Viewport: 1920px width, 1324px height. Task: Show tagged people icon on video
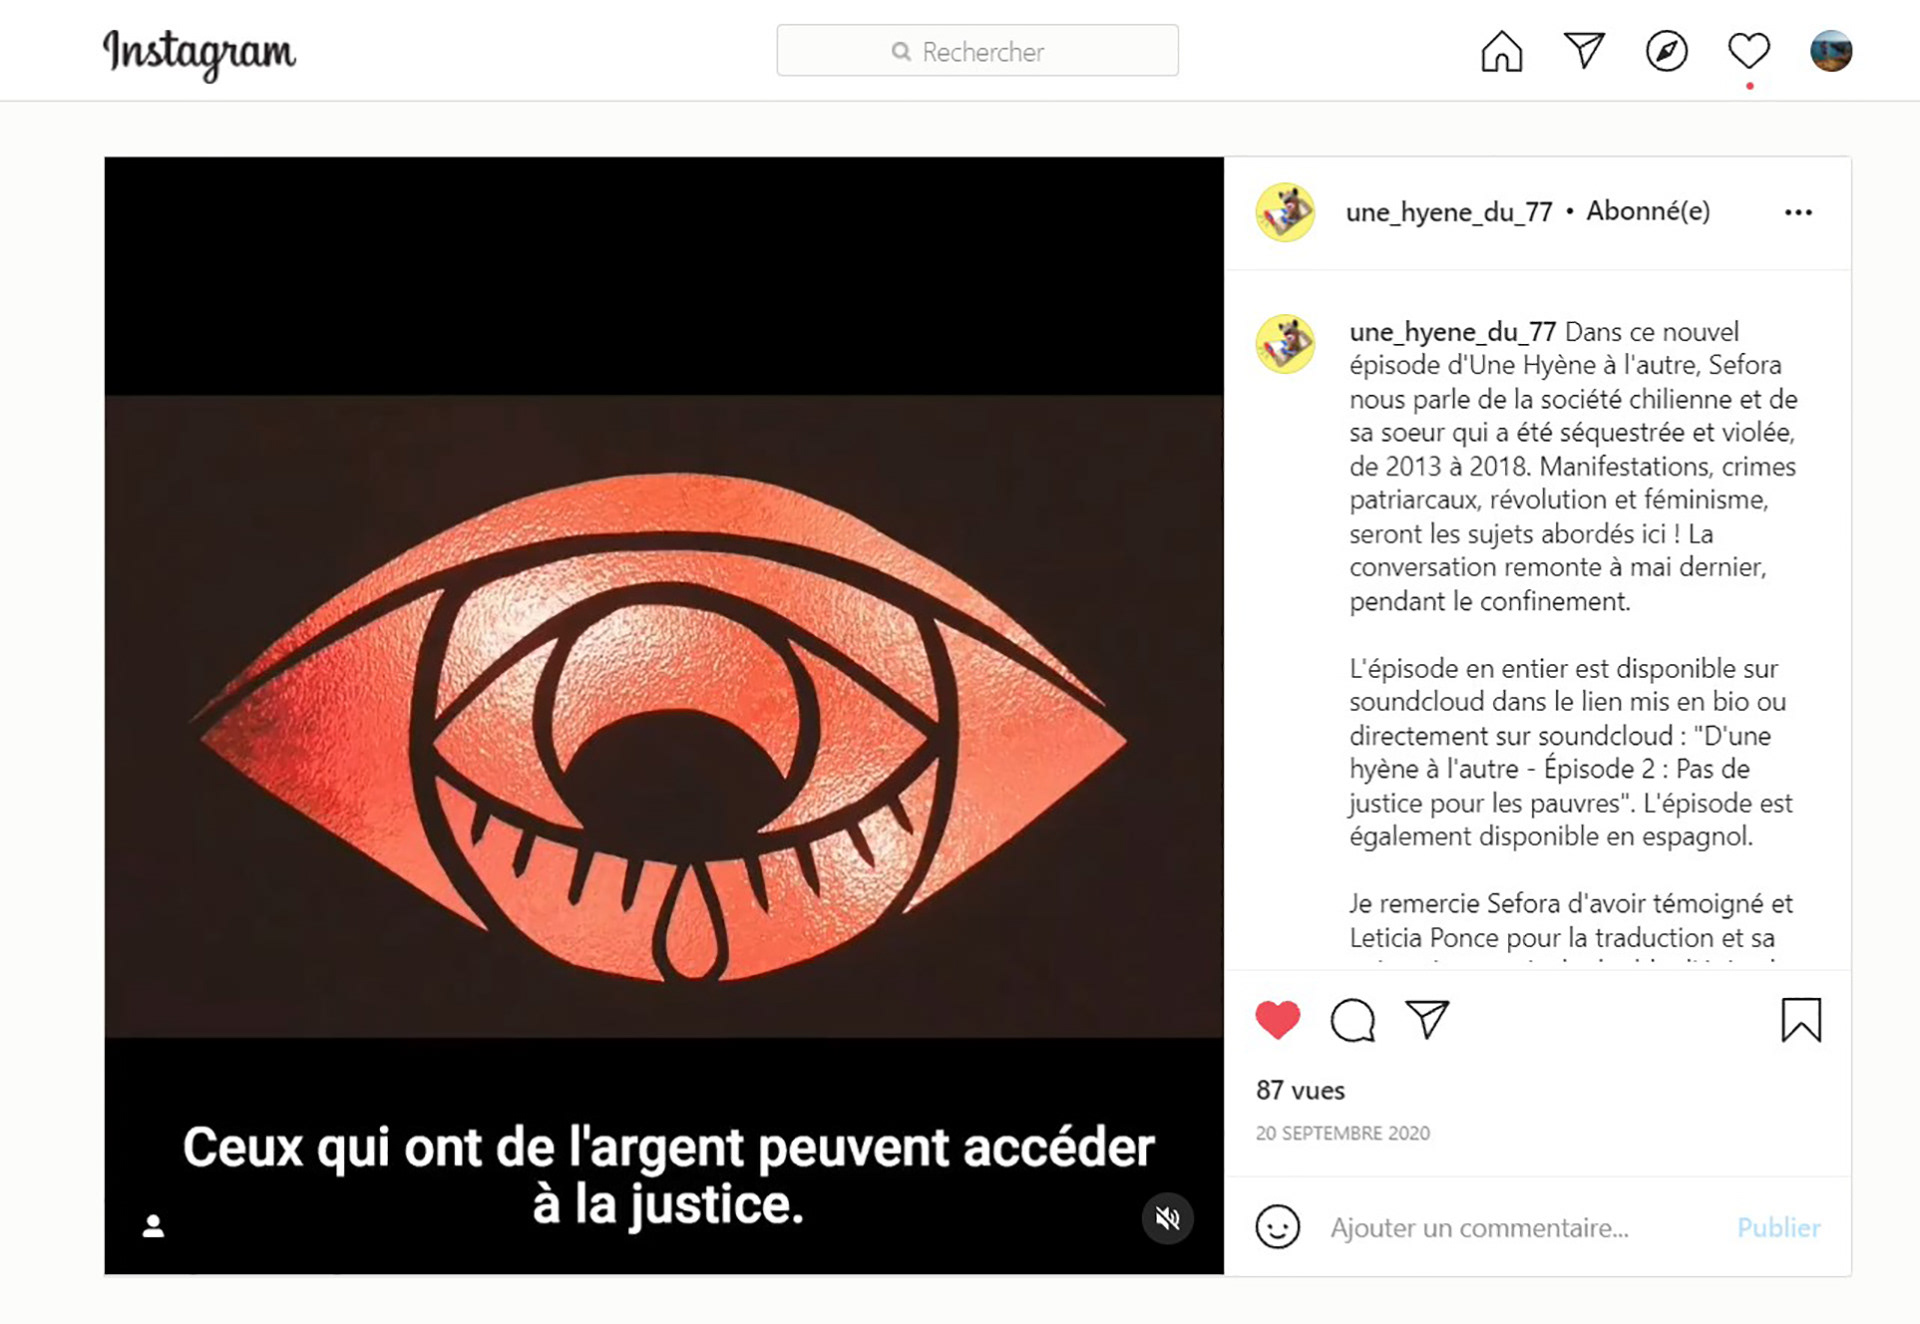point(153,1226)
